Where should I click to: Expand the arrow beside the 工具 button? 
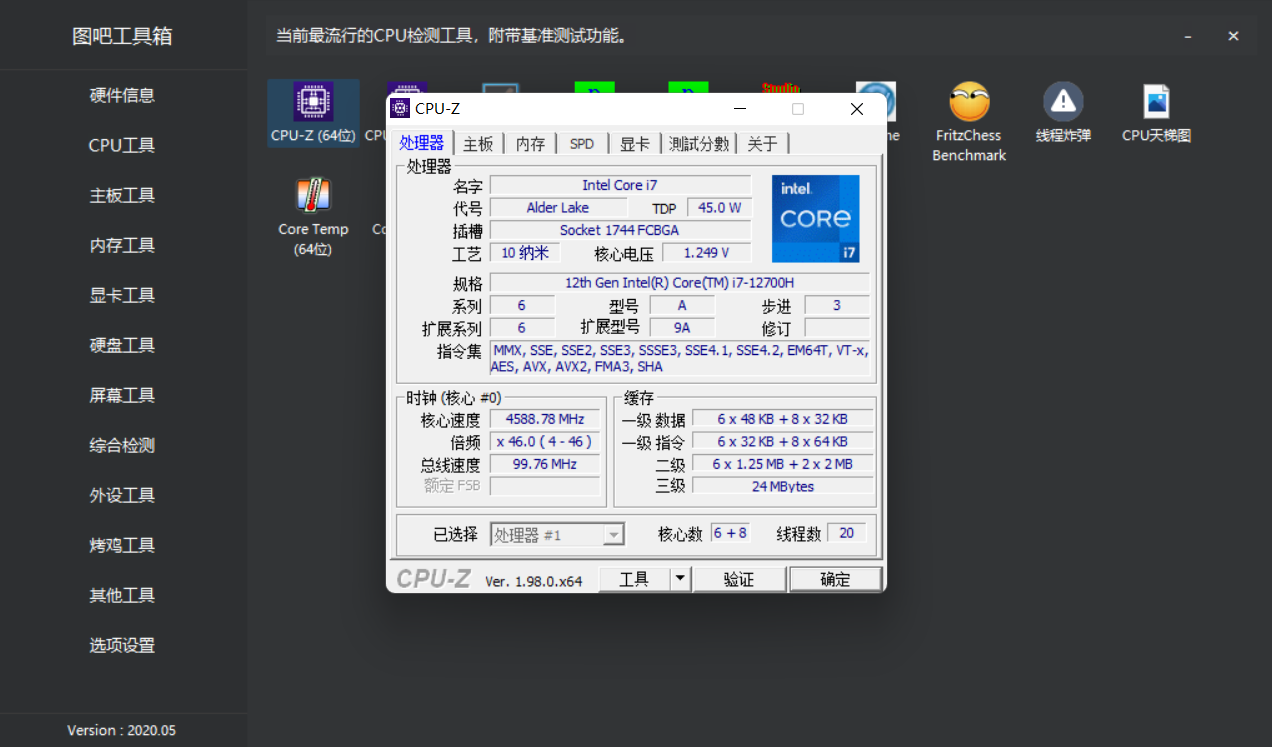680,579
